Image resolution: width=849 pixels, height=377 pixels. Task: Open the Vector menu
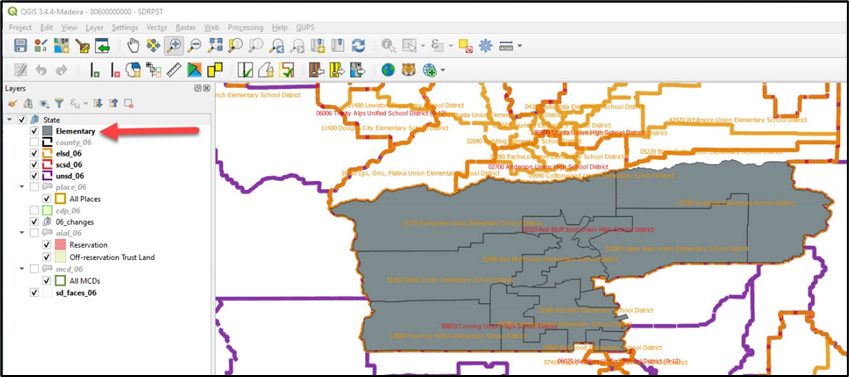(156, 27)
